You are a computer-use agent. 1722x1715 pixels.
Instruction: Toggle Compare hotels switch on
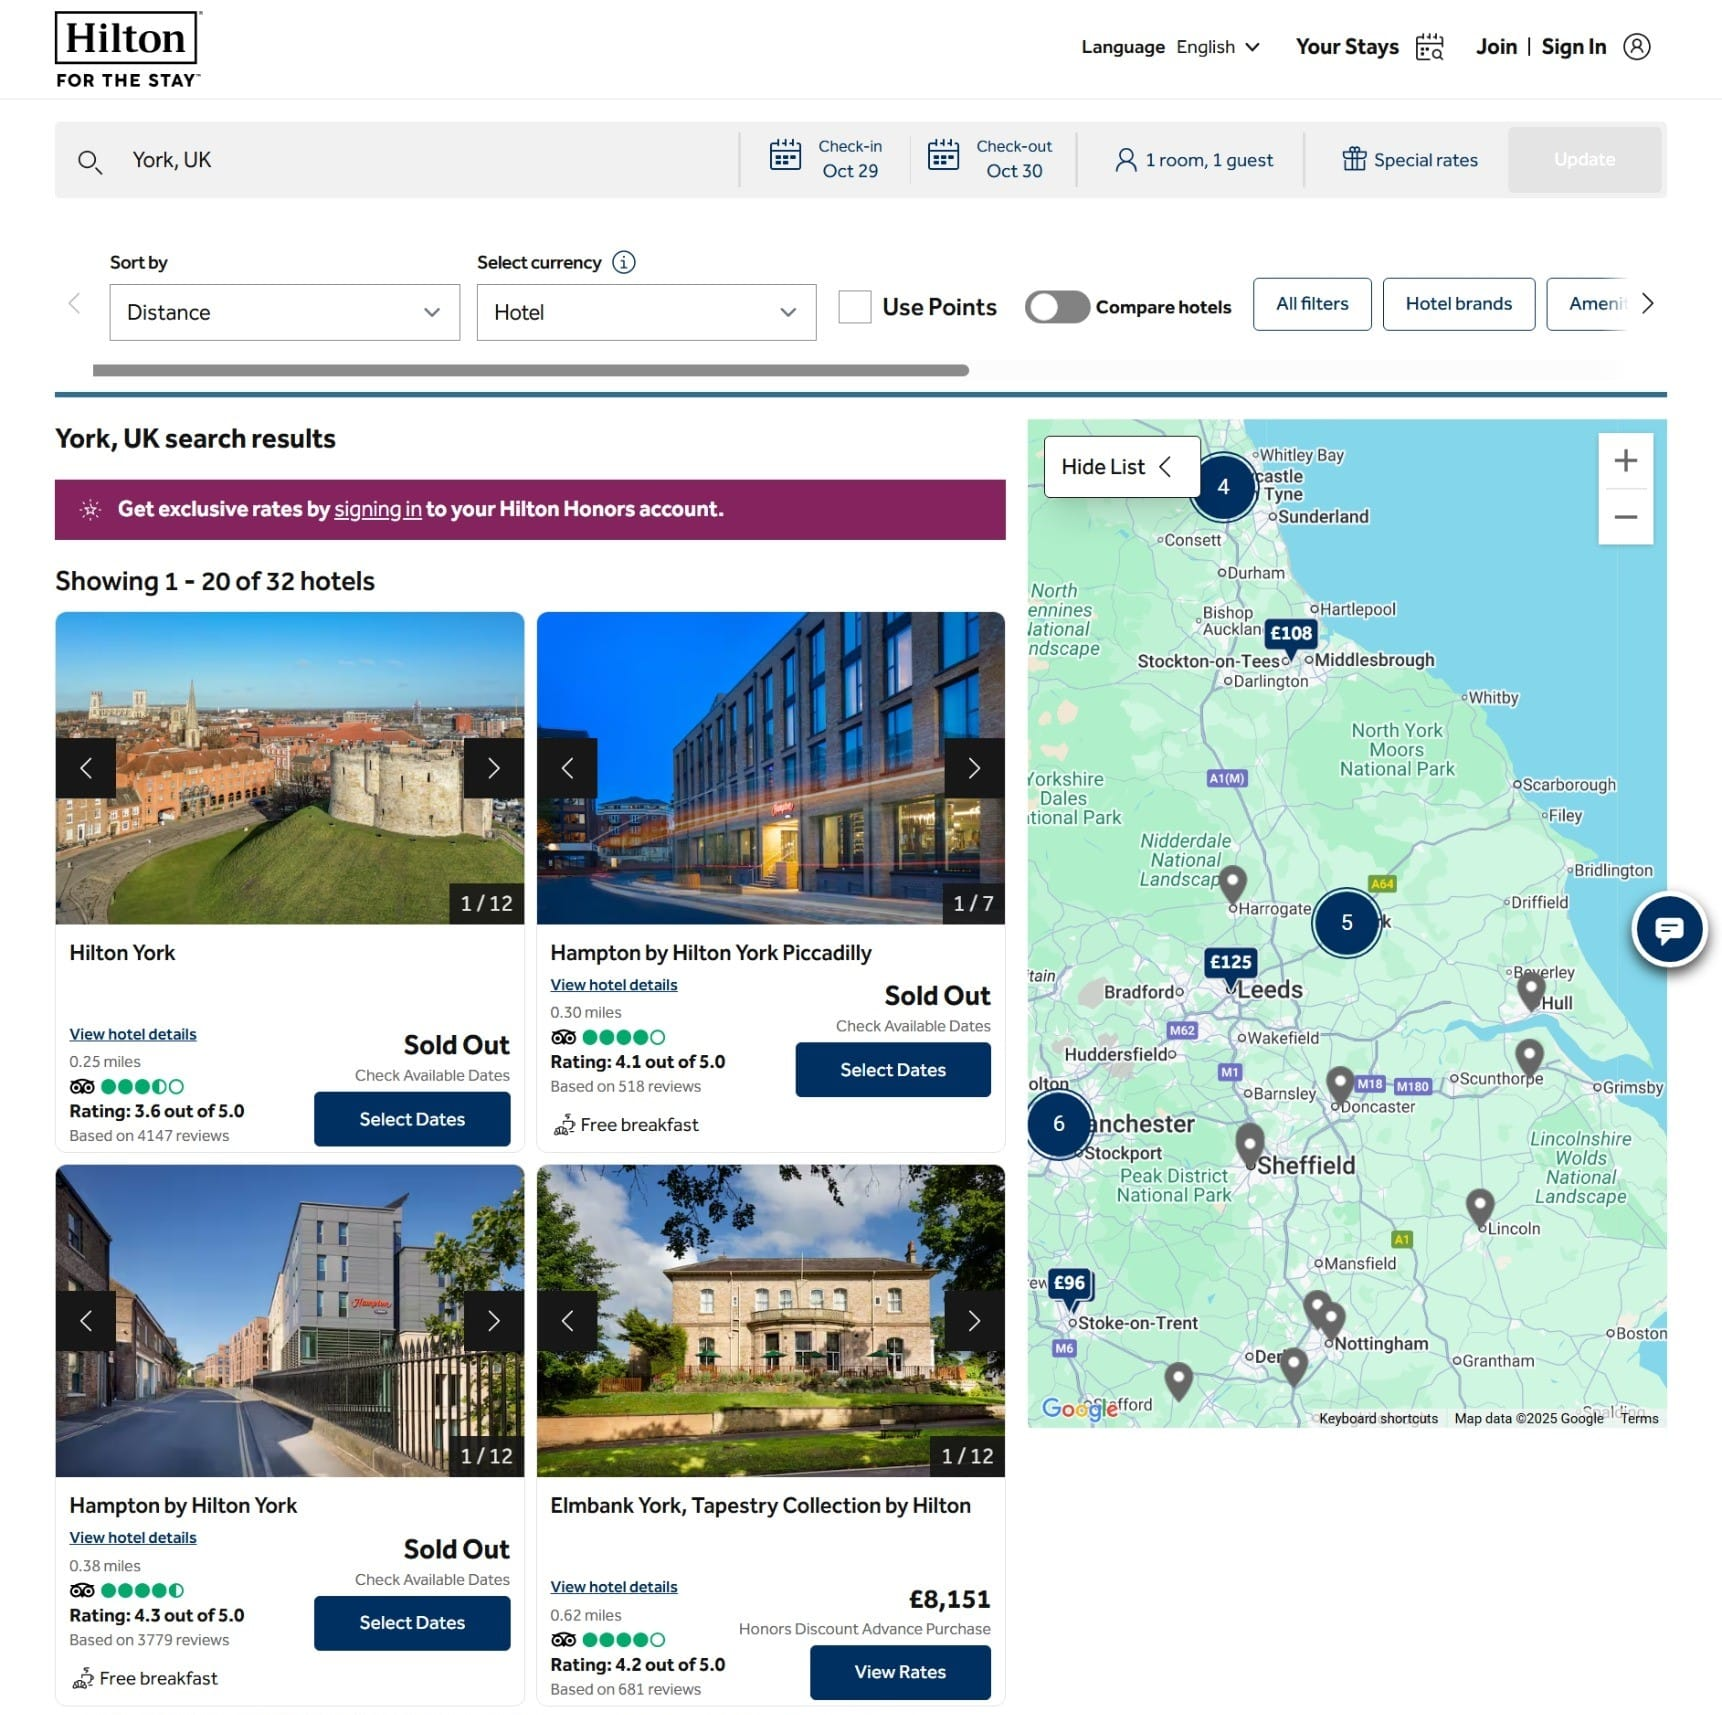point(1057,307)
